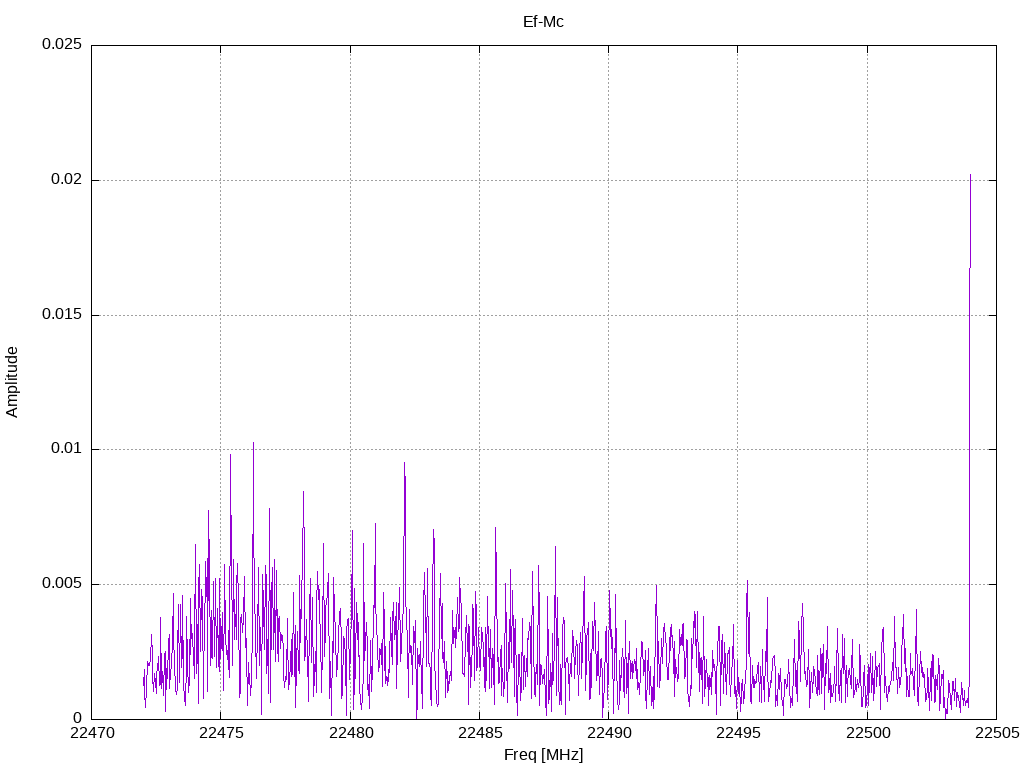Click the plot title Ef-Mc
The image size is (1024, 768).
click(x=543, y=21)
